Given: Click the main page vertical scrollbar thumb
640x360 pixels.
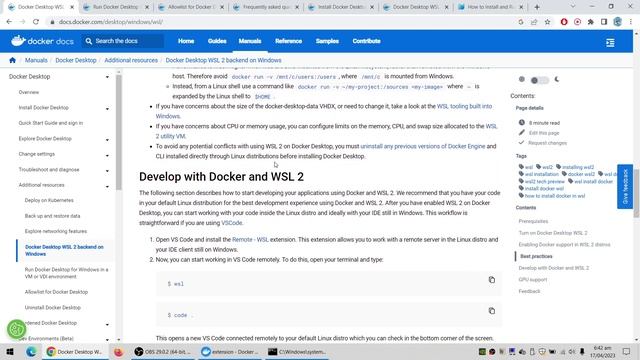Looking at the screenshot, I should pyautogui.click(x=636, y=193).
